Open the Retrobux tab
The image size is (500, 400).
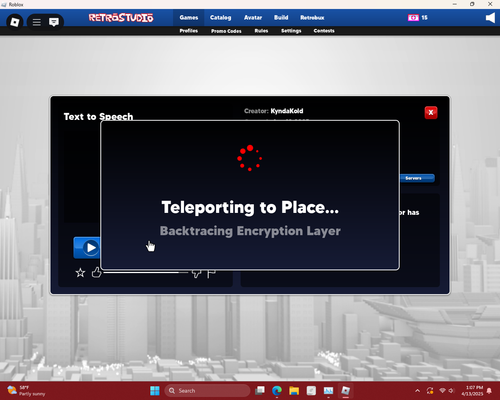pos(312,18)
